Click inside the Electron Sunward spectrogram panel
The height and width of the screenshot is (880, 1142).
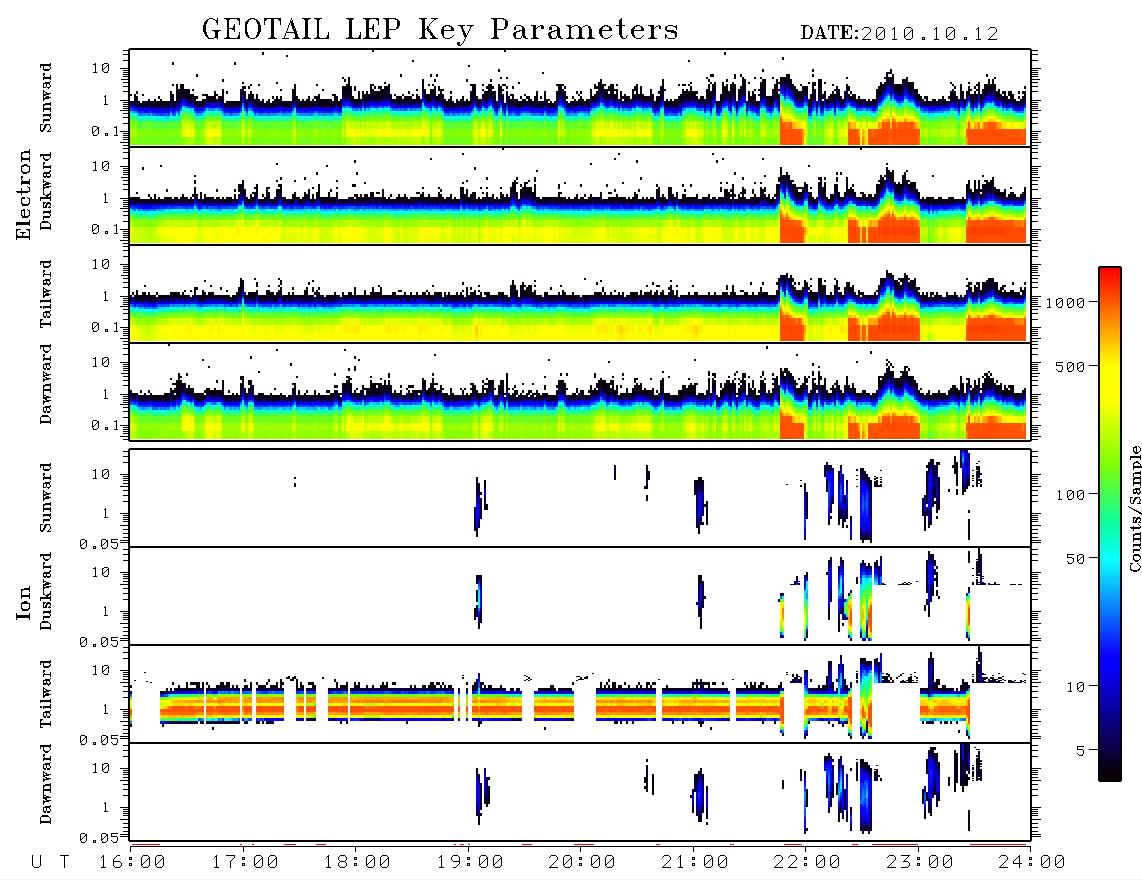coord(580,98)
